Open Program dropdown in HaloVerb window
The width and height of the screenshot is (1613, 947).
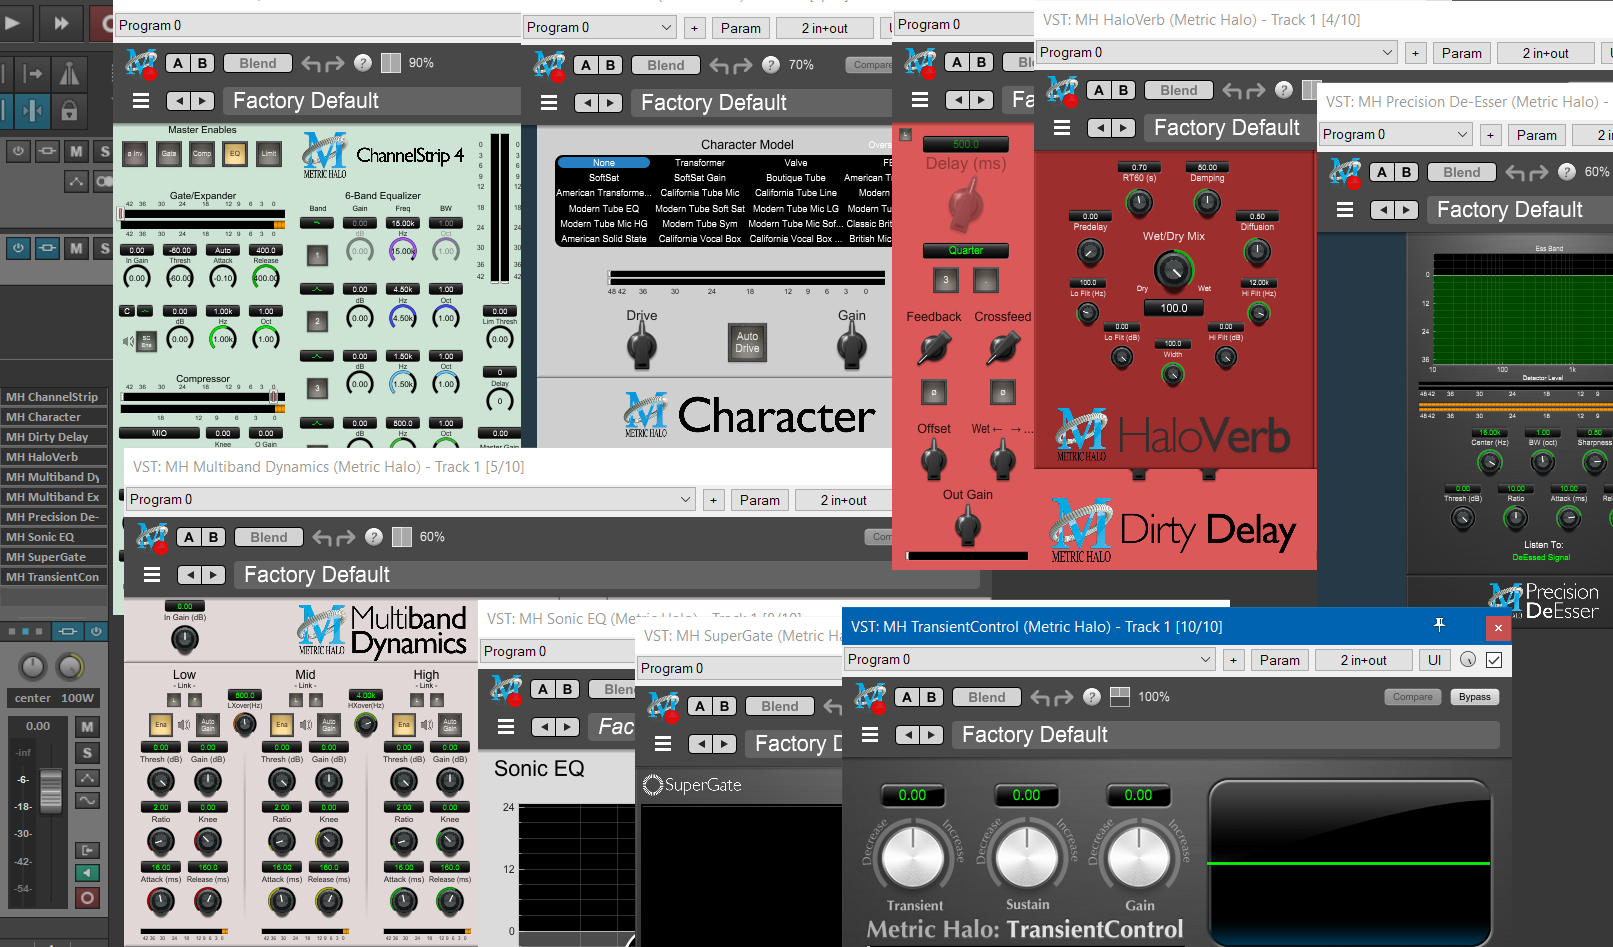pos(1216,52)
